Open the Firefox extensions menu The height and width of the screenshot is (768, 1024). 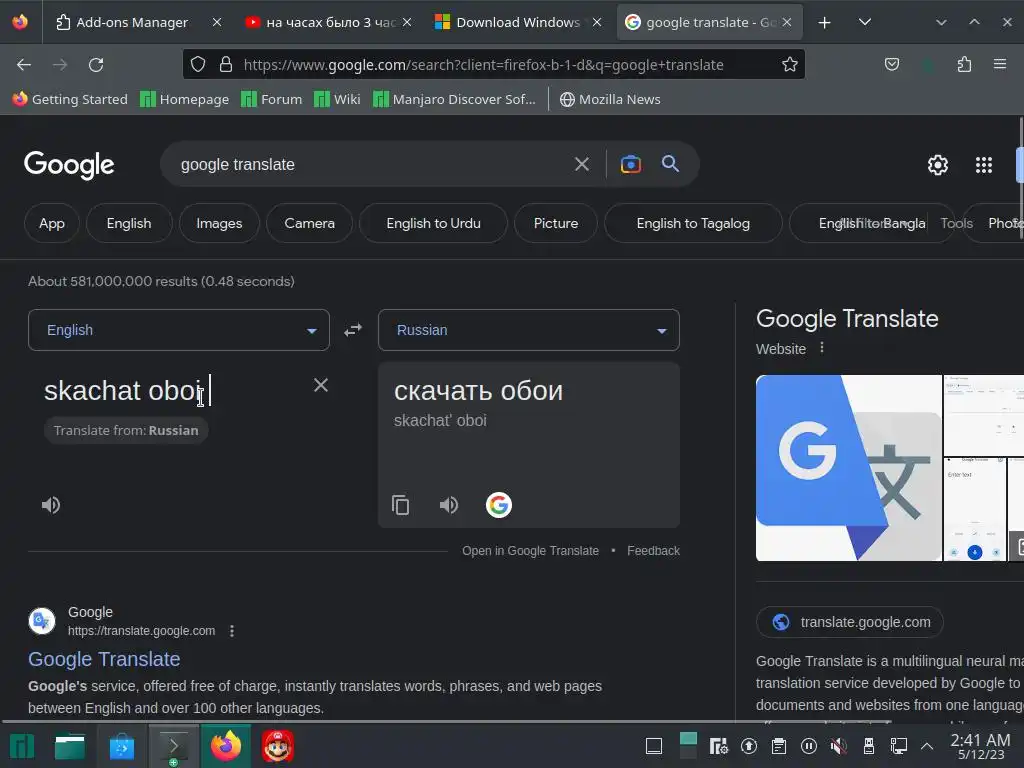(x=964, y=64)
